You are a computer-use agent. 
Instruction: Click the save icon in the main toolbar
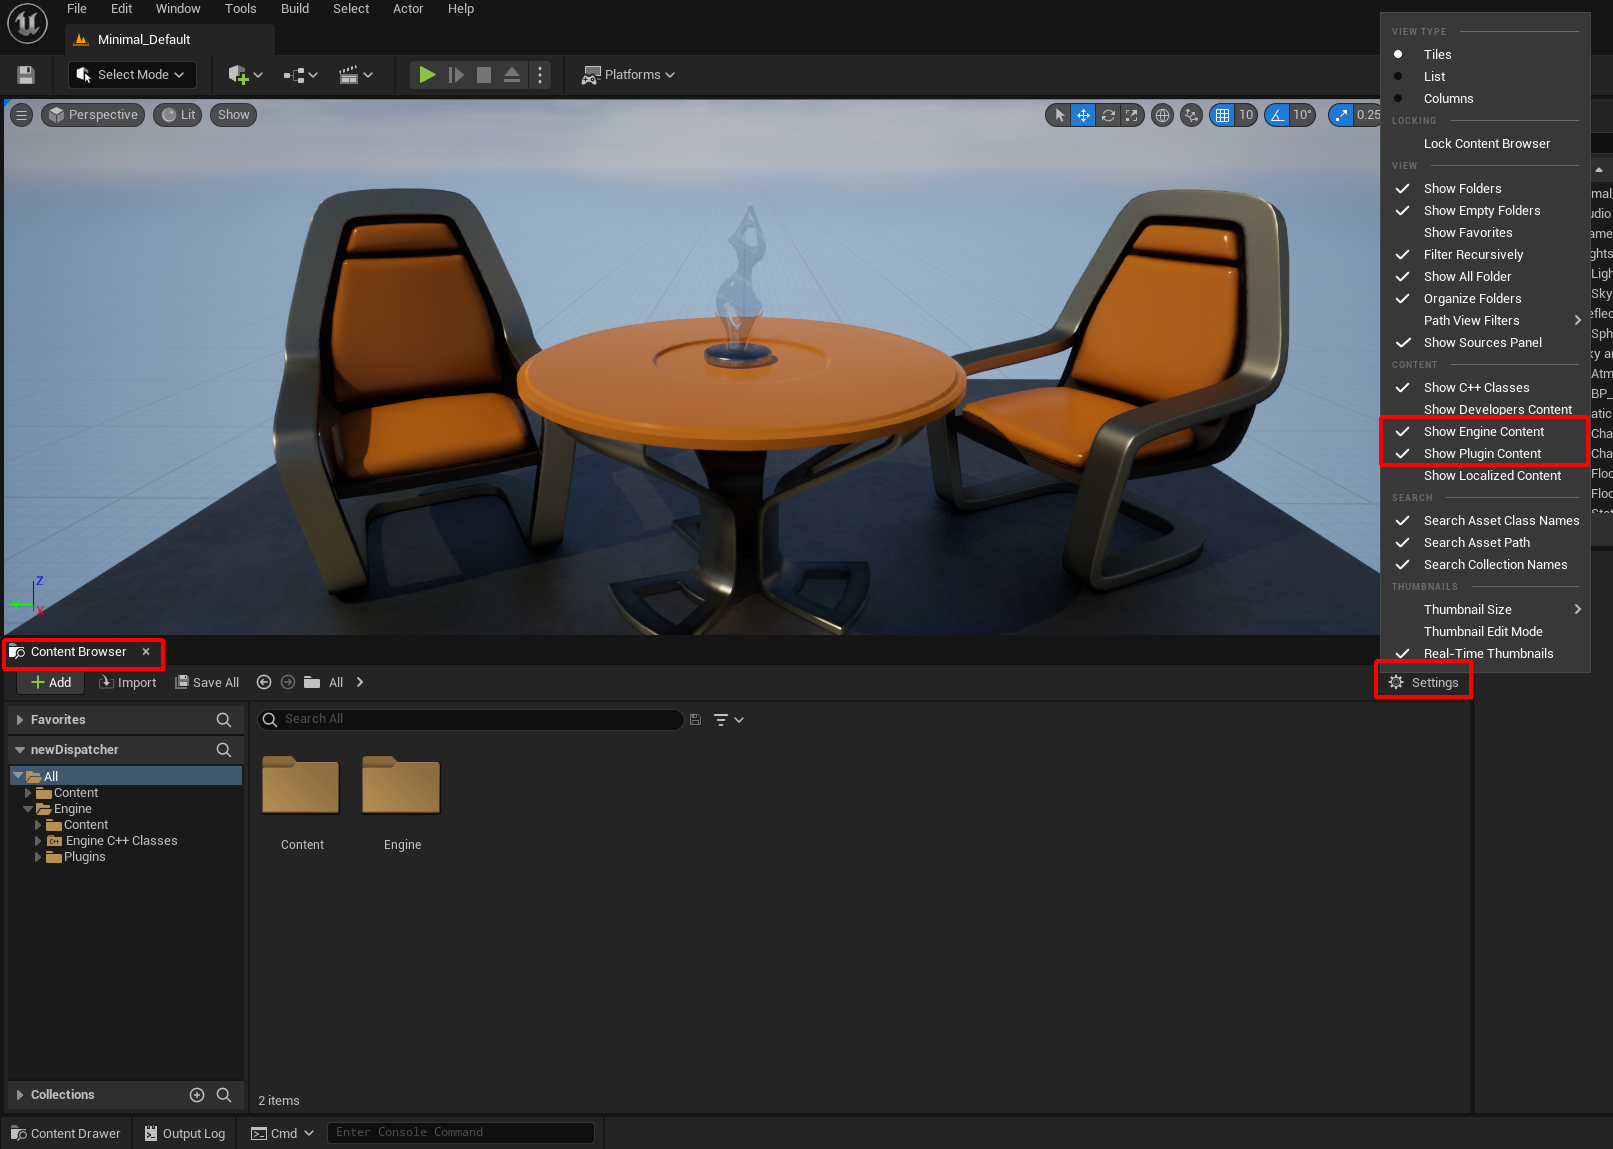tap(26, 75)
